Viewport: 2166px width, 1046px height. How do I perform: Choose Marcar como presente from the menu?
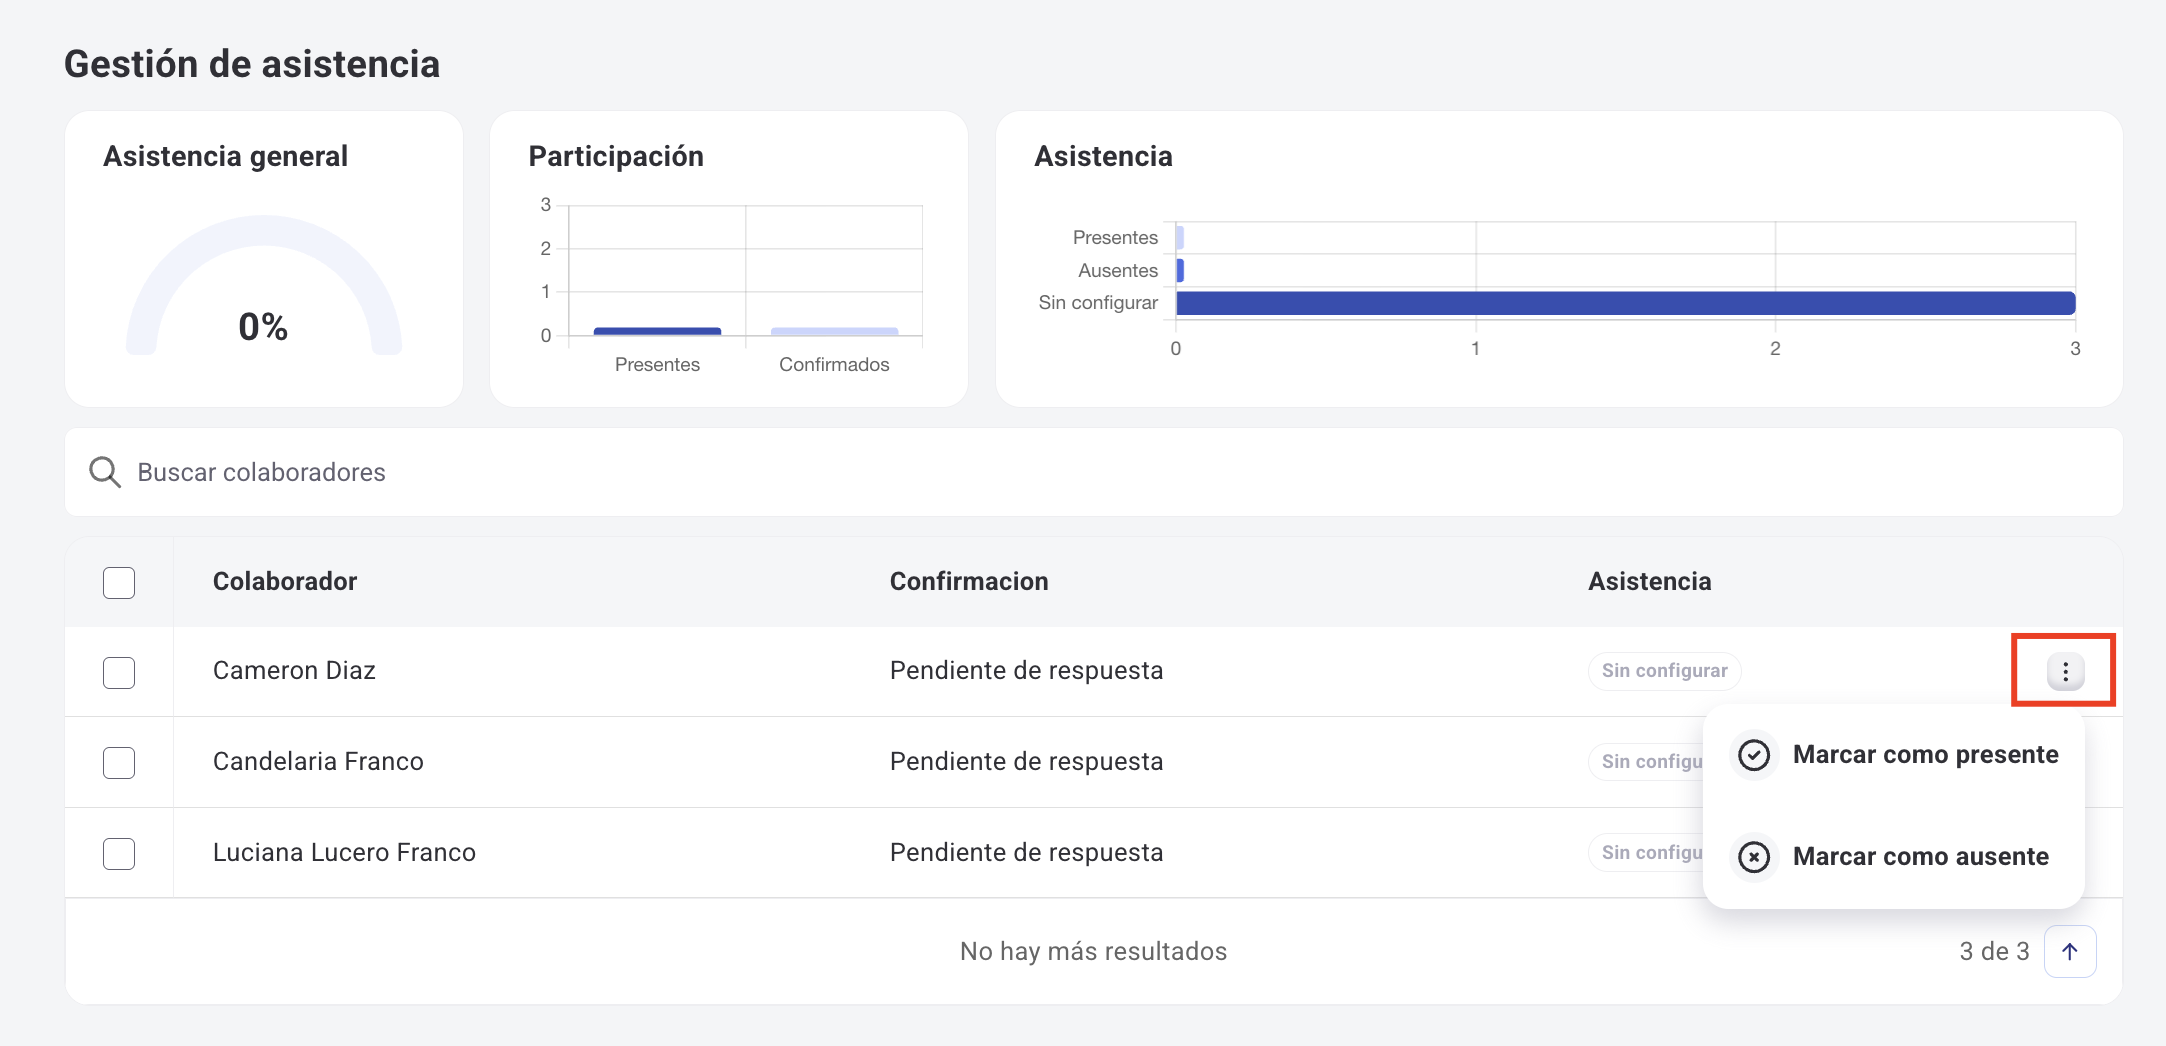[1925, 755]
